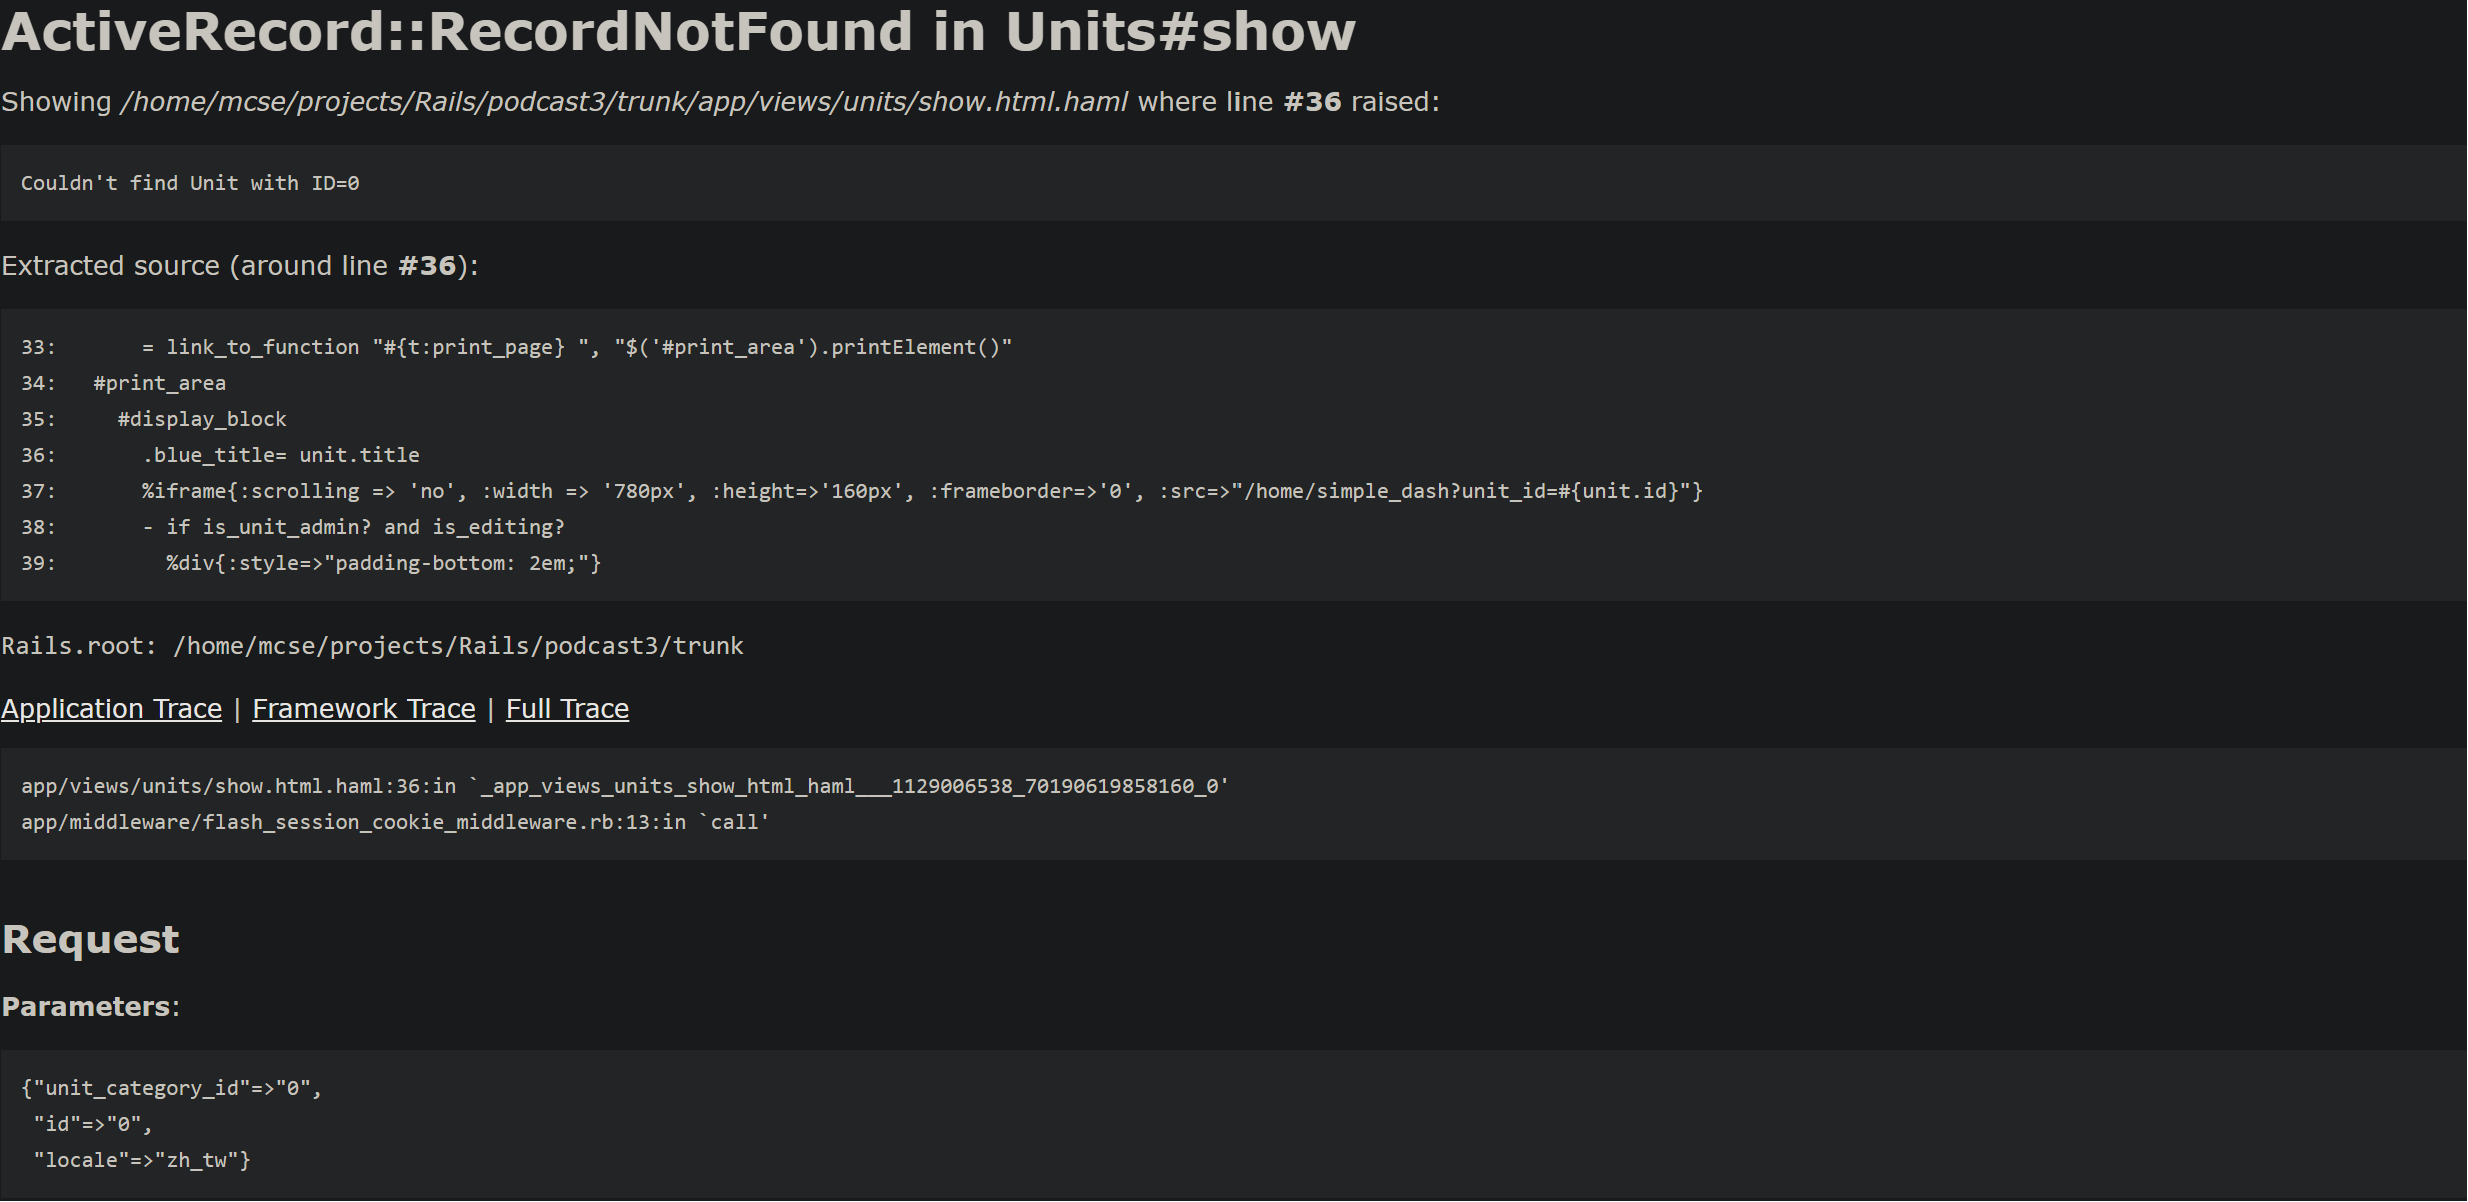Click the "Couldn't find Unit with ID=0" message
This screenshot has height=1202, width=2468.
click(190, 183)
